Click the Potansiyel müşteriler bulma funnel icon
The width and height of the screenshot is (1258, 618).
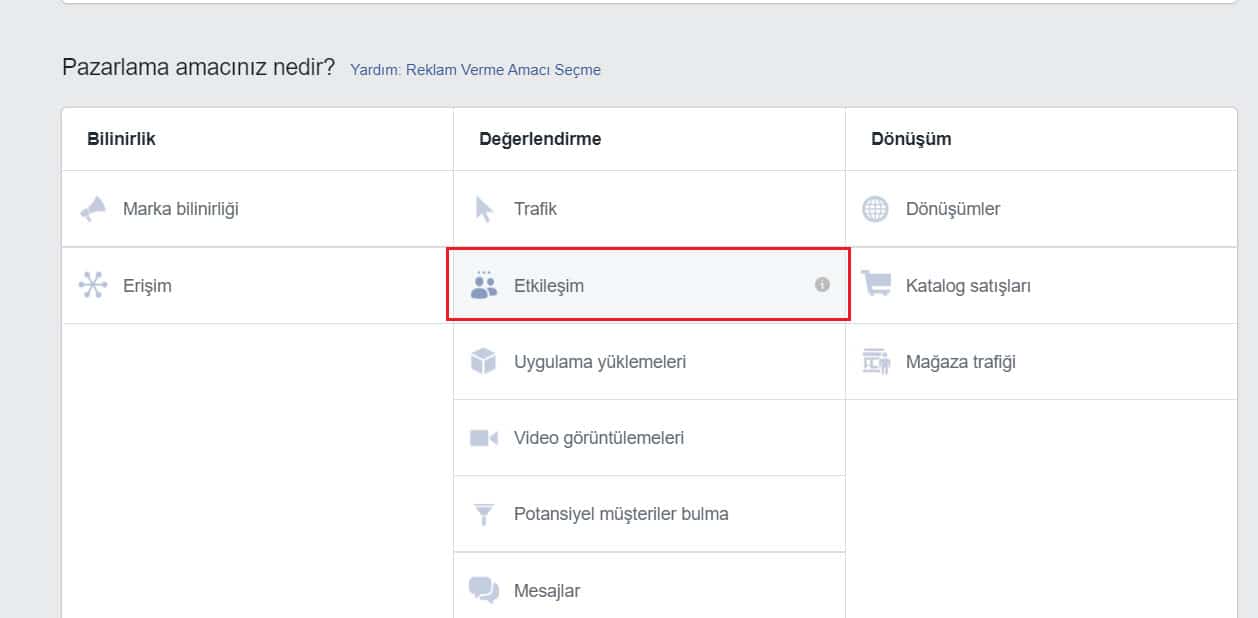coord(482,513)
